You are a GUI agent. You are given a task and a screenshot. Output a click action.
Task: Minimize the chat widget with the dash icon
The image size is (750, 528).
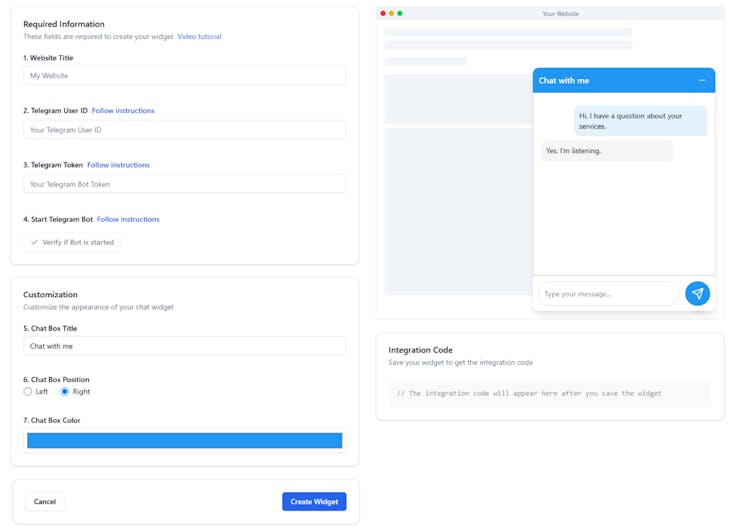pyautogui.click(x=702, y=80)
